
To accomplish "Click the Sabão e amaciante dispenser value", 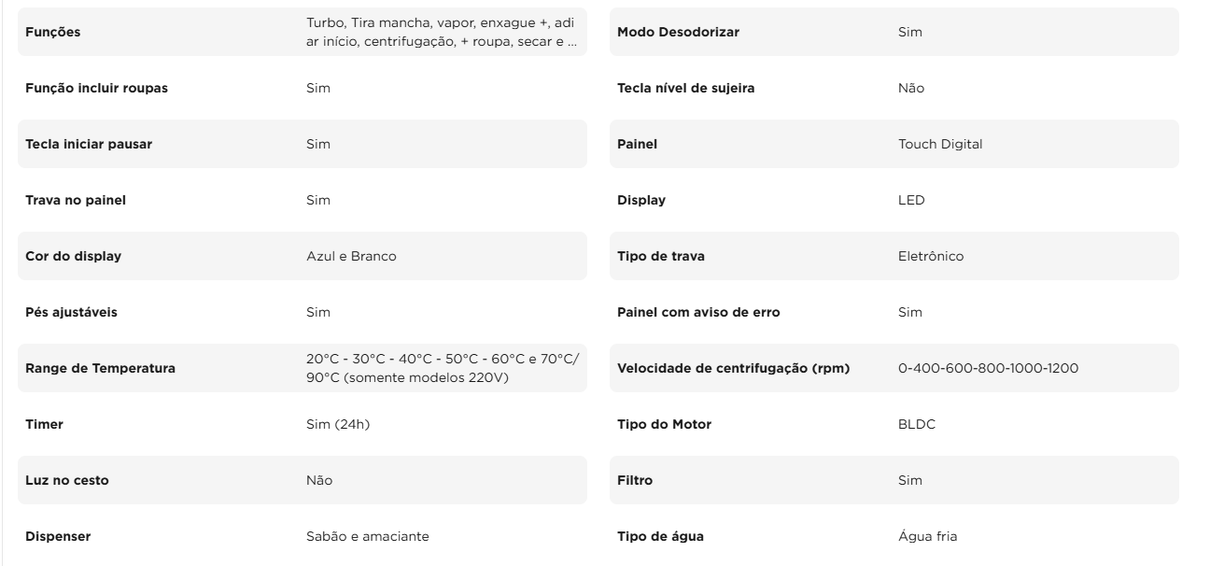I will pyautogui.click(x=367, y=536).
